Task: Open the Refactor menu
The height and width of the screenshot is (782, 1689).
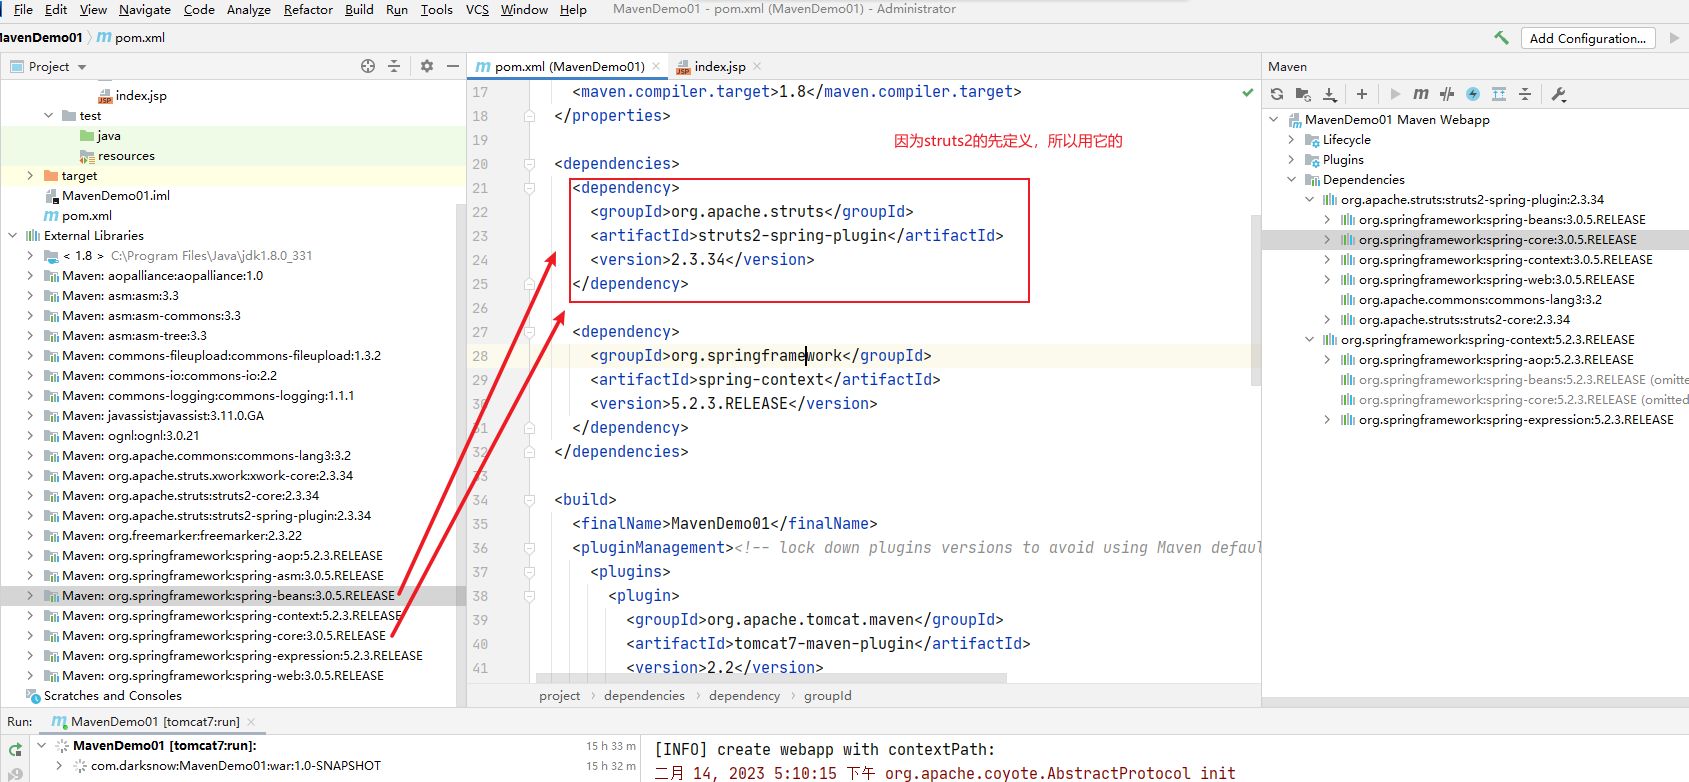Action: (308, 9)
